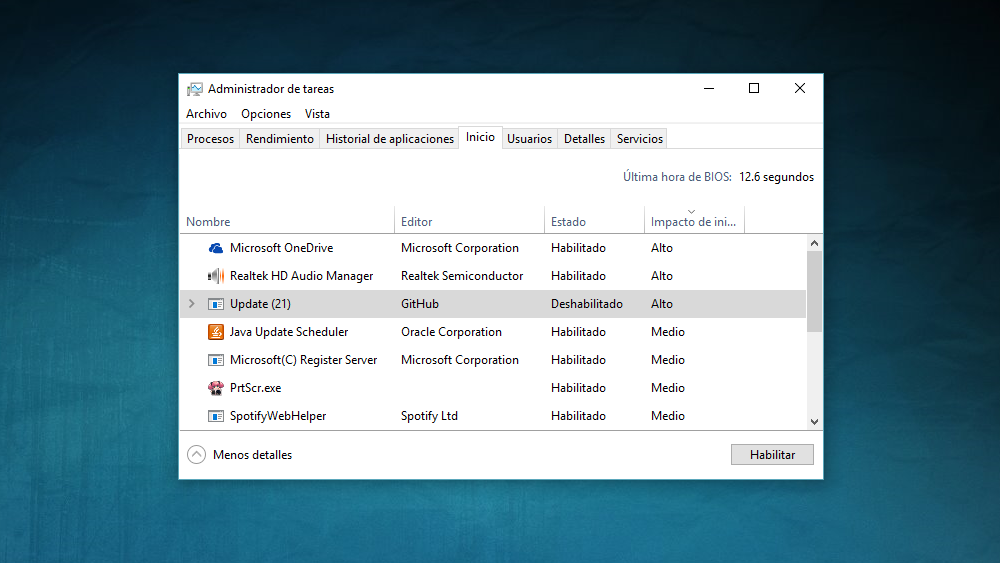This screenshot has width=1000, height=563.
Task: Switch to the Usuarios tab
Action: (x=529, y=139)
